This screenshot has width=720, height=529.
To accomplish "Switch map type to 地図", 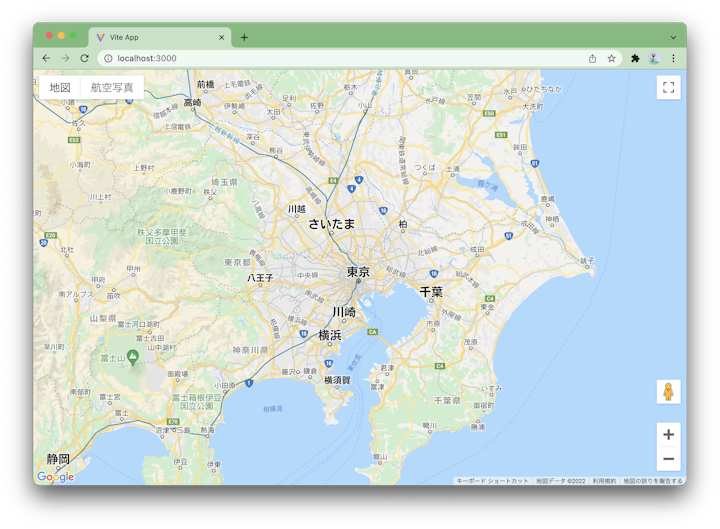I will click(60, 88).
